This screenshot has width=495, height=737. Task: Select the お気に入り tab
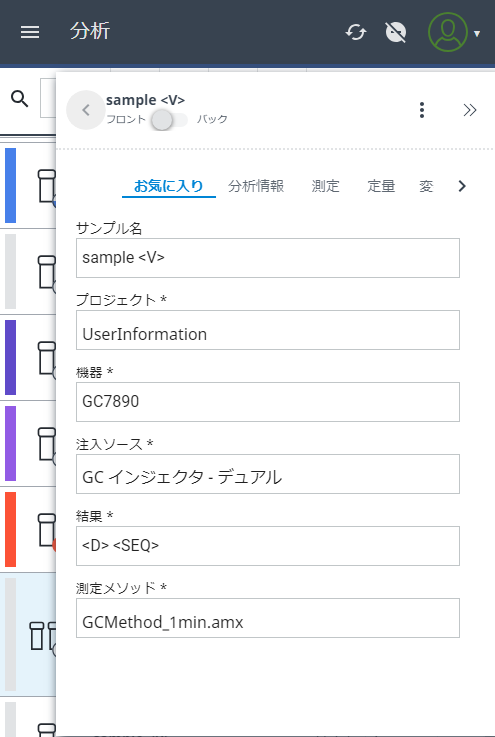click(169, 186)
